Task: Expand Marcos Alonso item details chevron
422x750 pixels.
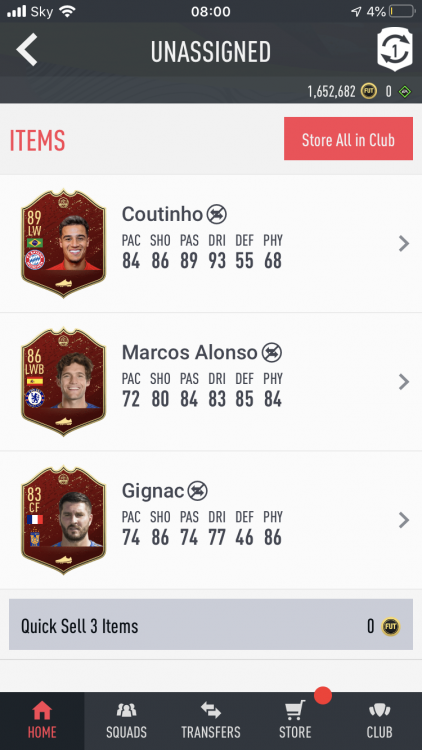Action: pos(404,382)
